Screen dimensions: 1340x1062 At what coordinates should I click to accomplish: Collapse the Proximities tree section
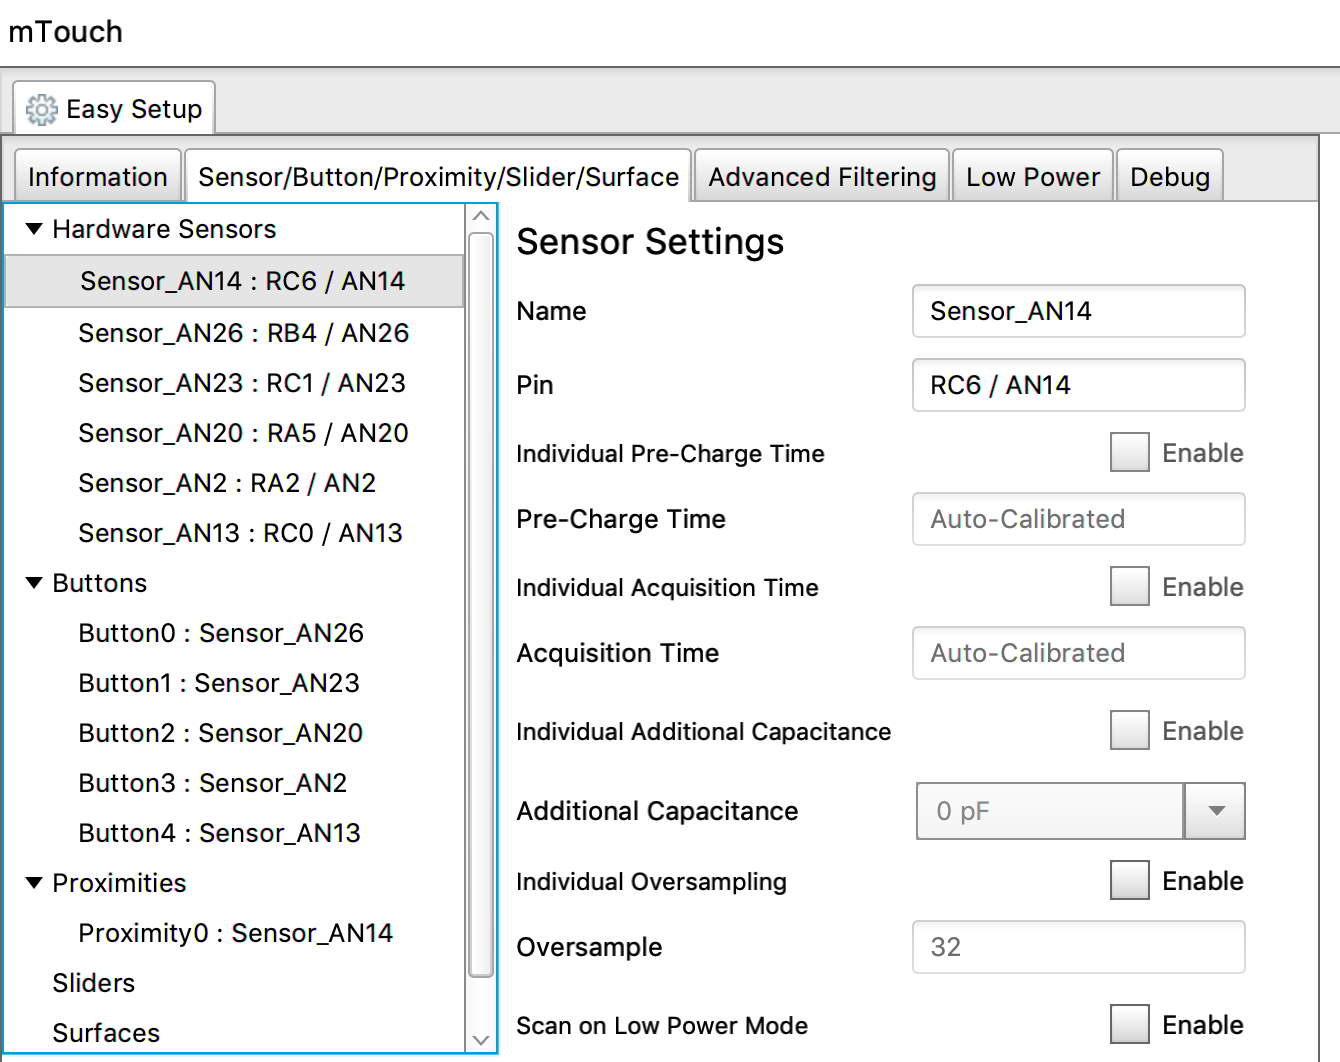tap(34, 883)
